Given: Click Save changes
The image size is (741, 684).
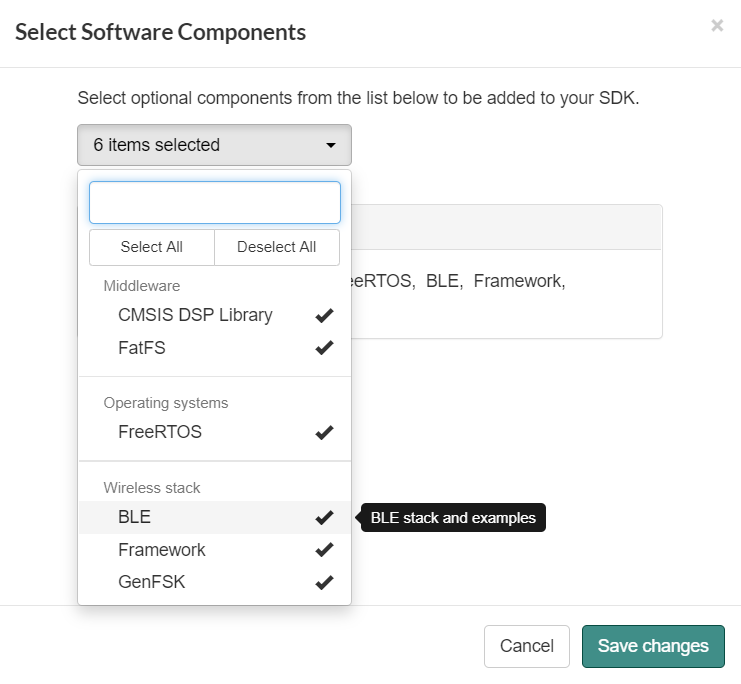Looking at the screenshot, I should [653, 646].
